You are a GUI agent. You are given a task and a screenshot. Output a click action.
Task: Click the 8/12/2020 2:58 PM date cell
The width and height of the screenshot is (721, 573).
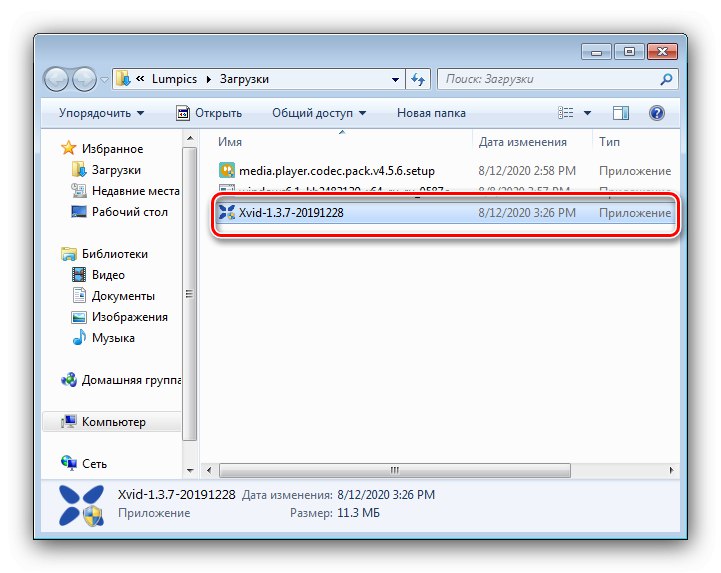tap(527, 171)
